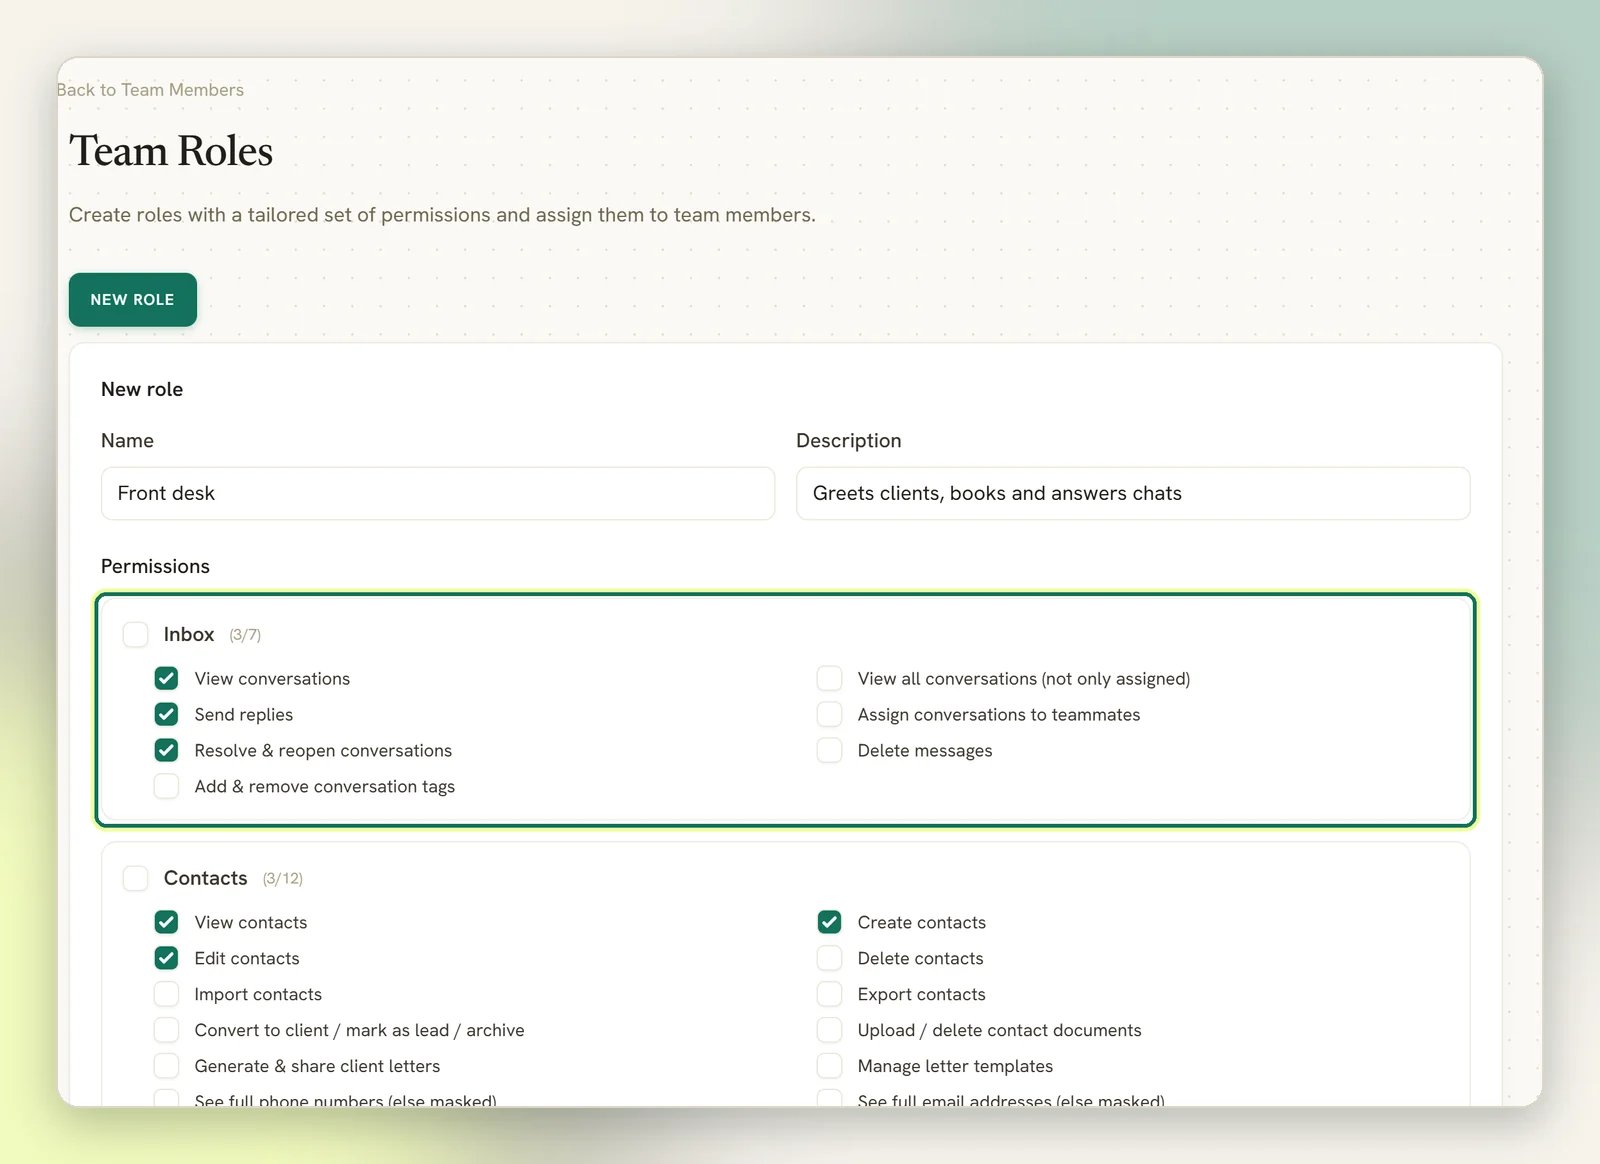This screenshot has height=1164, width=1600.
Task: Uncheck View conversations permission
Action: point(167,679)
